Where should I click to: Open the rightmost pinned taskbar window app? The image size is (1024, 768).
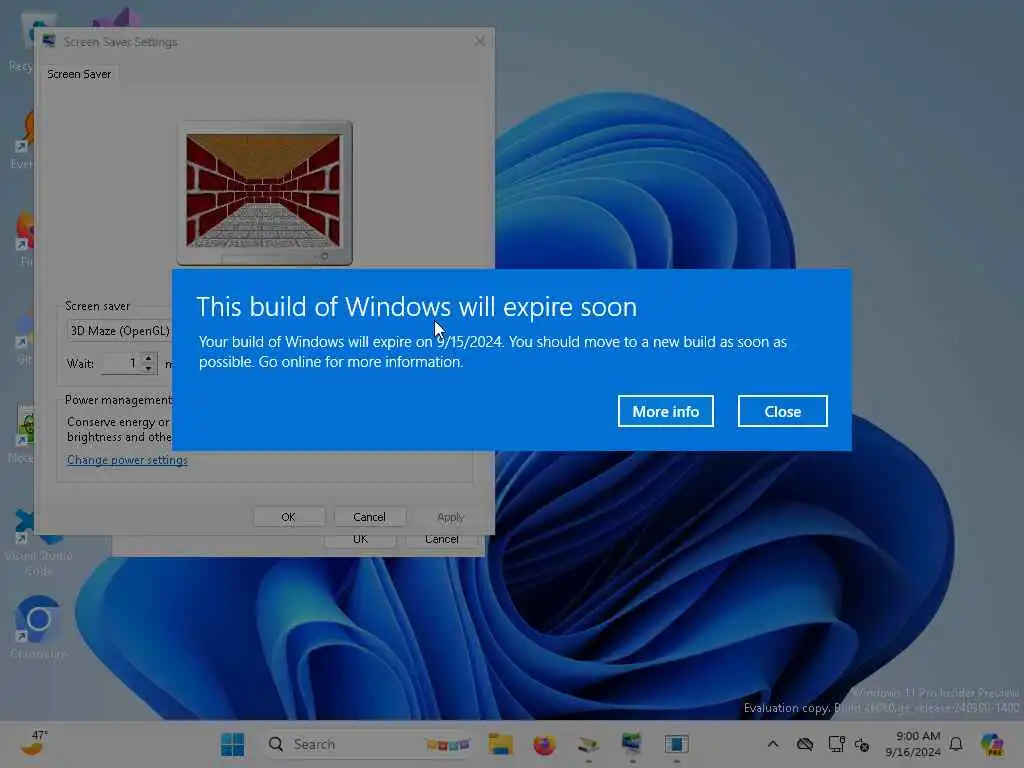point(677,744)
